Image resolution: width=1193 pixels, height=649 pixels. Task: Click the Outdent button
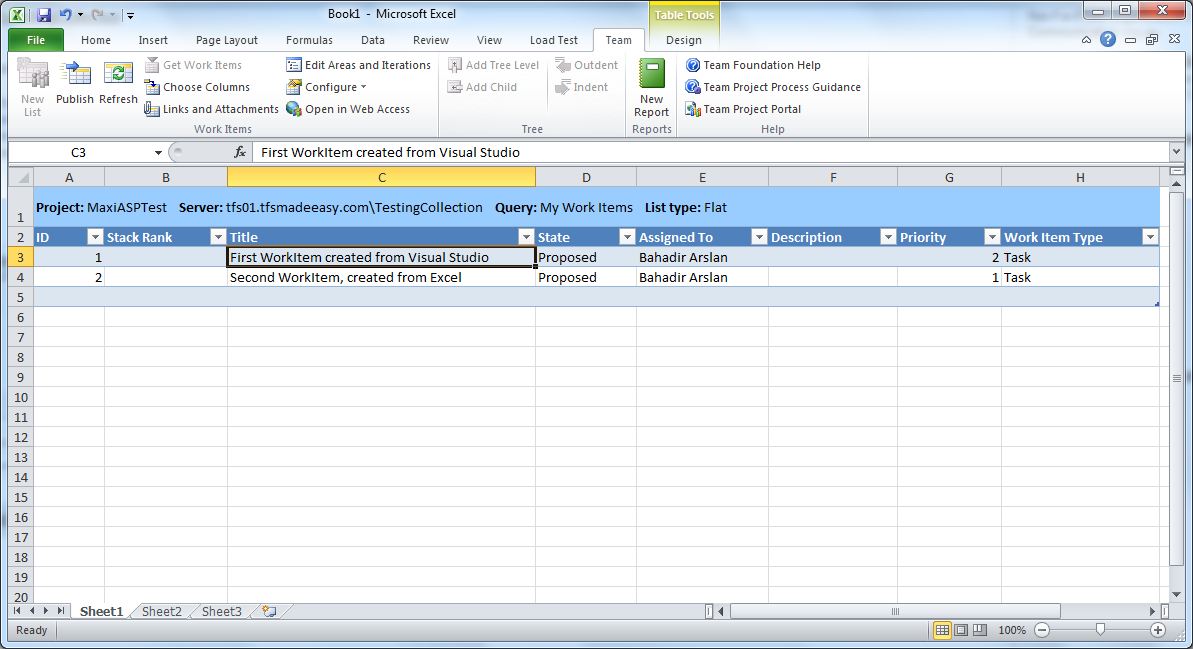(586, 65)
